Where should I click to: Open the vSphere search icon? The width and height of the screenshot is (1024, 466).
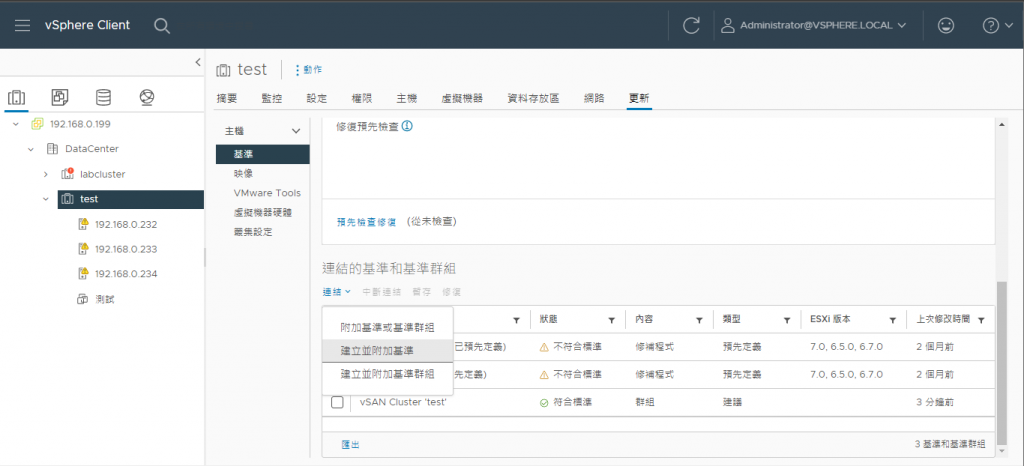(162, 25)
